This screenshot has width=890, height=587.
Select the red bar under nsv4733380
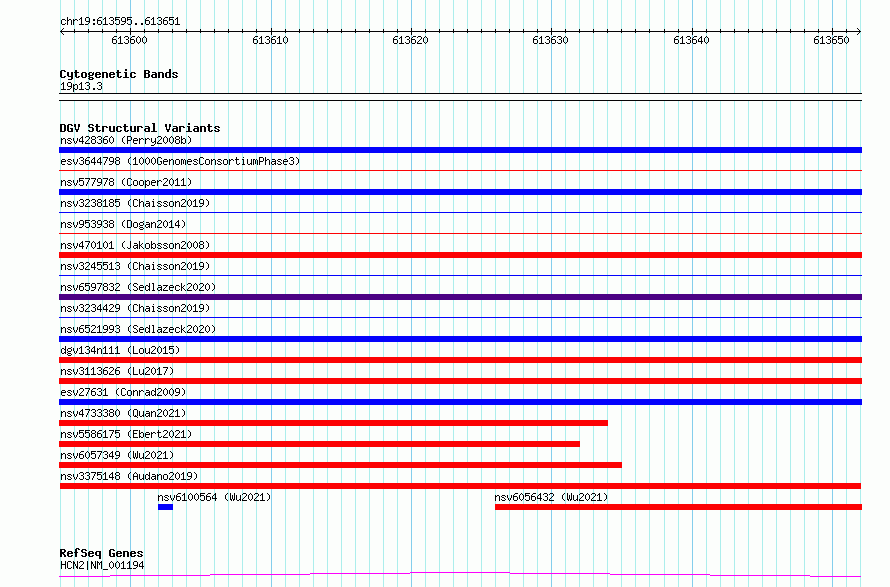click(x=333, y=423)
